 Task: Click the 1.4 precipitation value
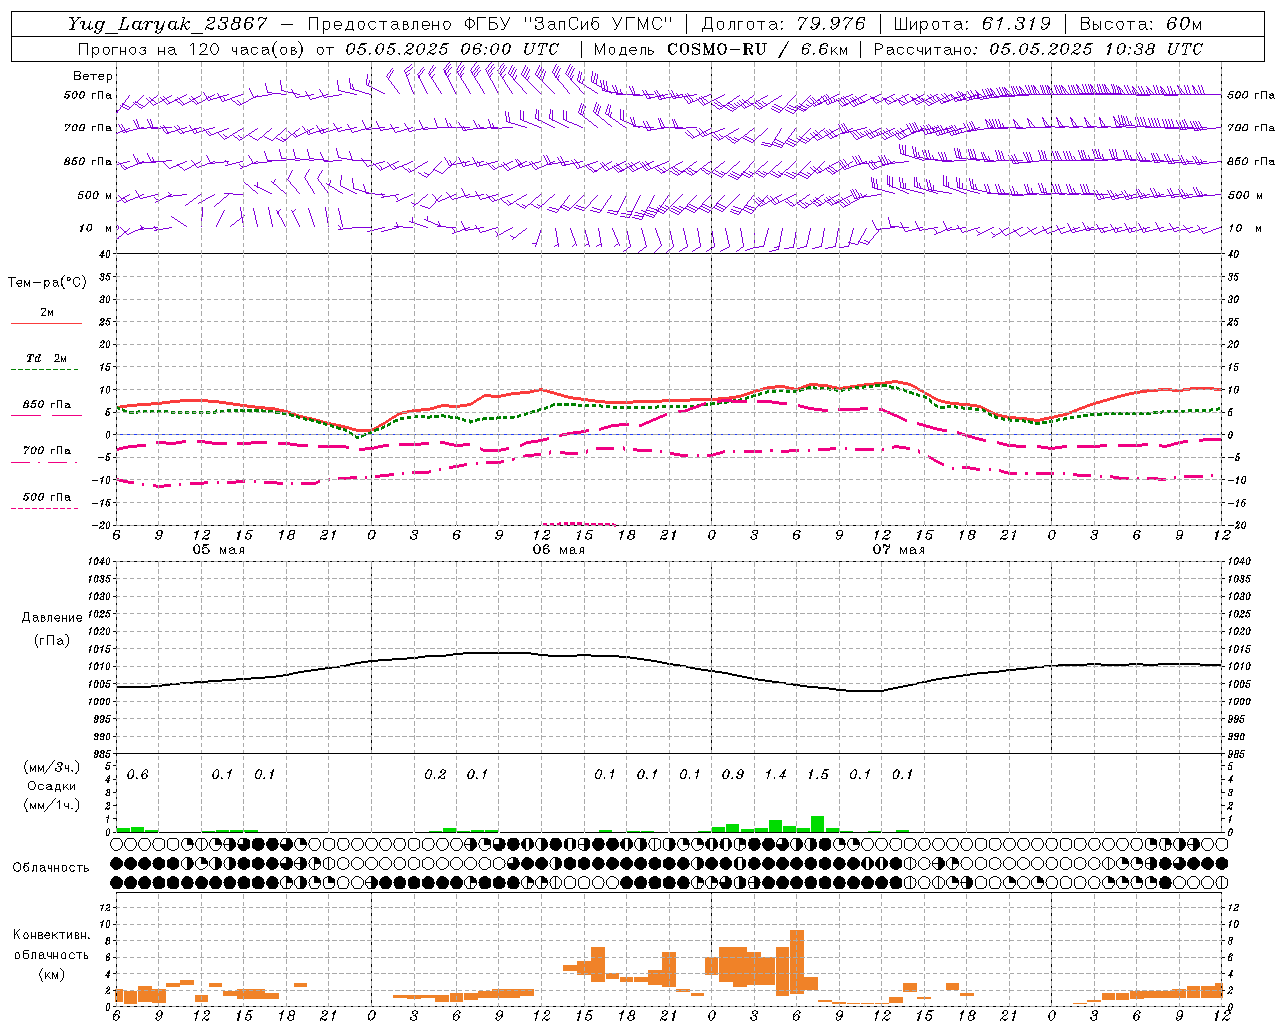pyautogui.click(x=775, y=774)
